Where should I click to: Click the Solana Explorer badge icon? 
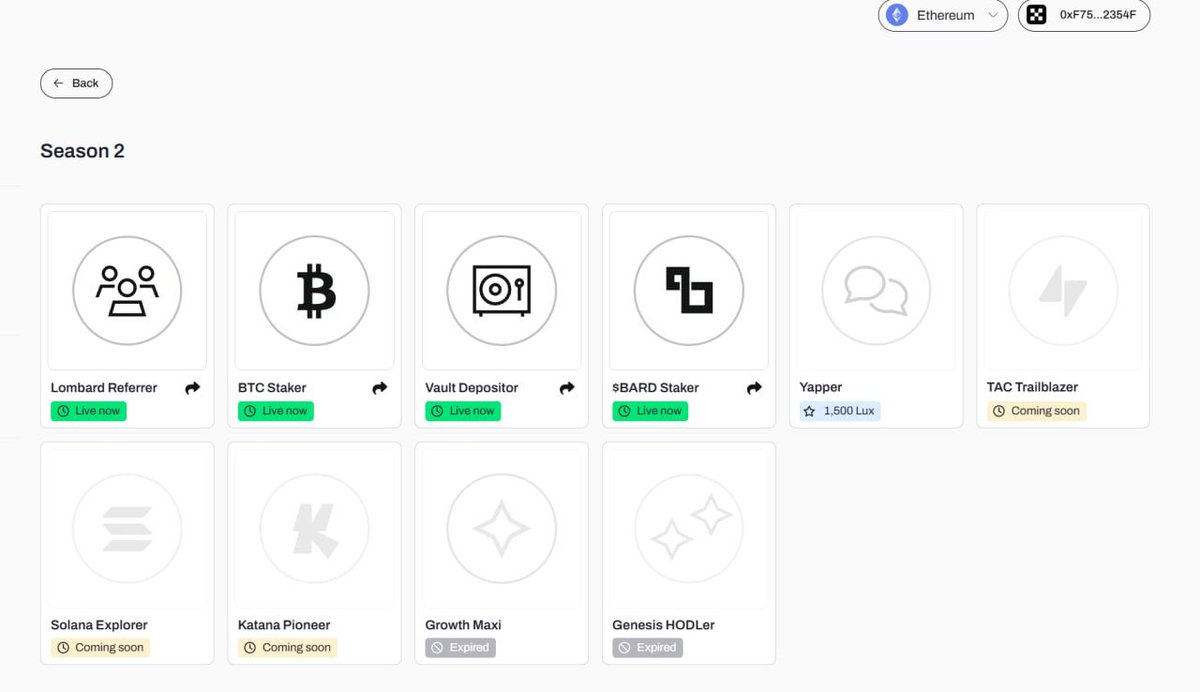127,528
